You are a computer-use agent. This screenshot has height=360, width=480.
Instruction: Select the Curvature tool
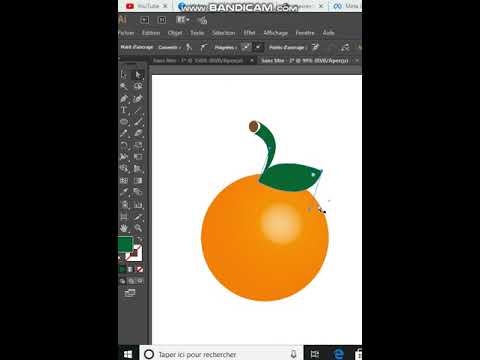138,98
